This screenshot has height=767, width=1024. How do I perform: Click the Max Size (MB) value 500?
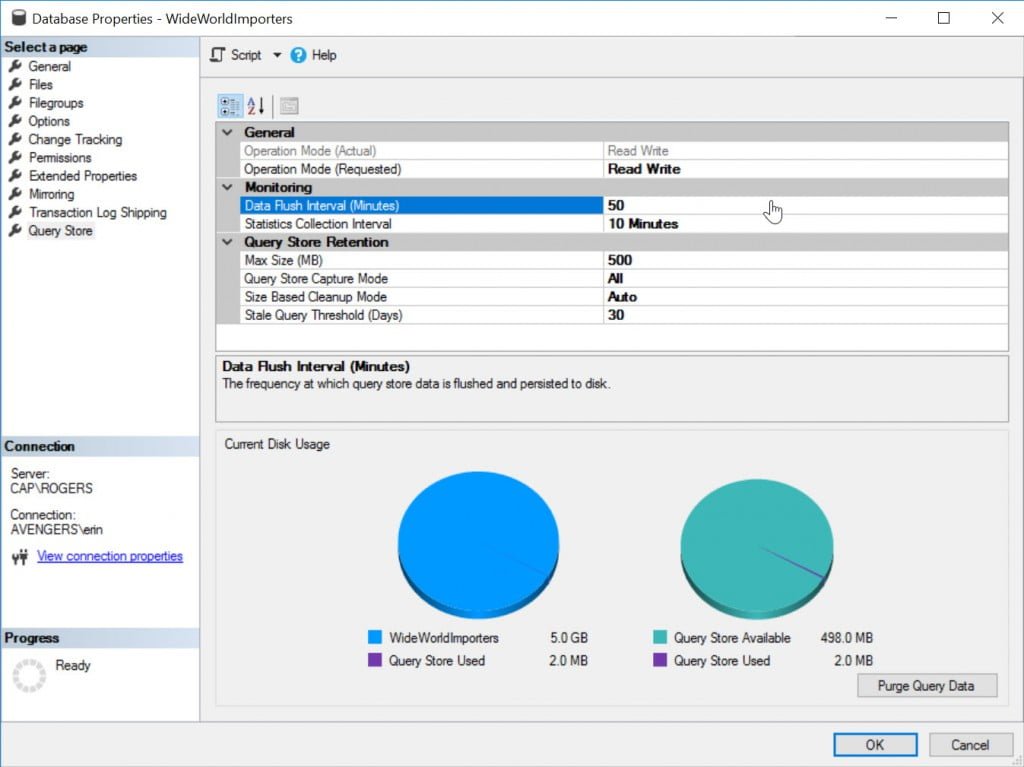806,260
